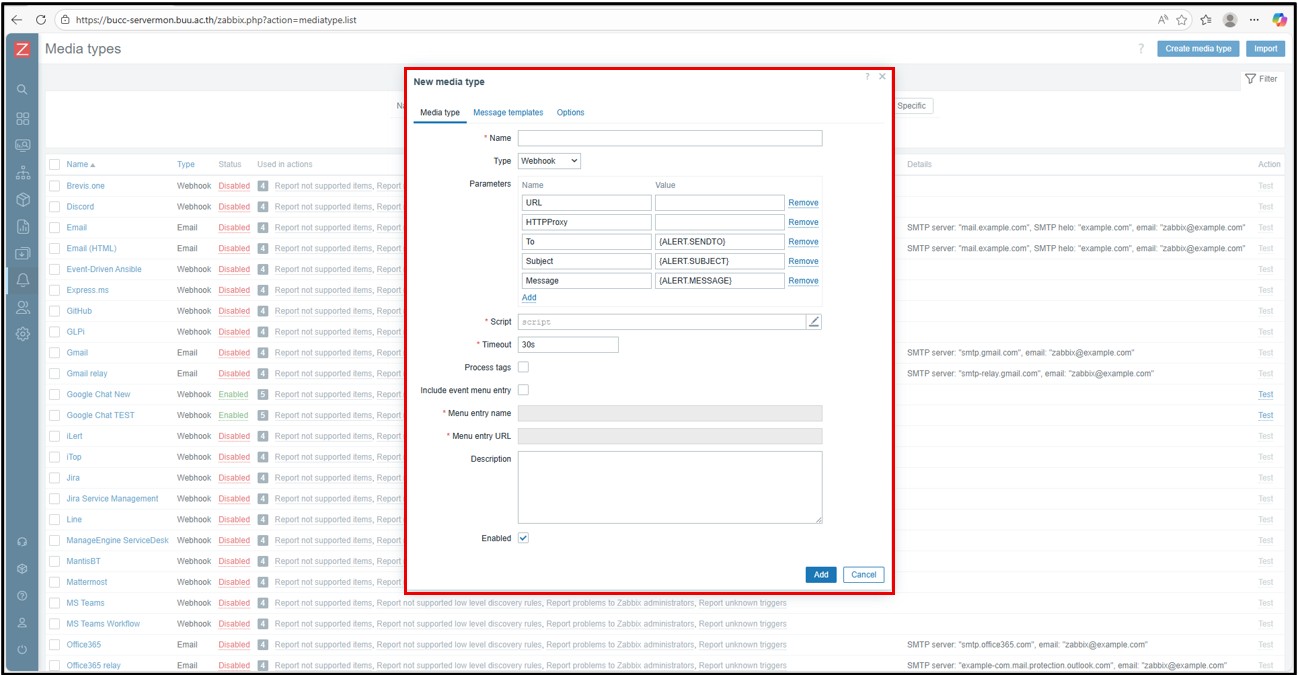The width and height of the screenshot is (1298, 675).
Task: Open the Type dropdown showing Webhook
Action: (x=549, y=160)
